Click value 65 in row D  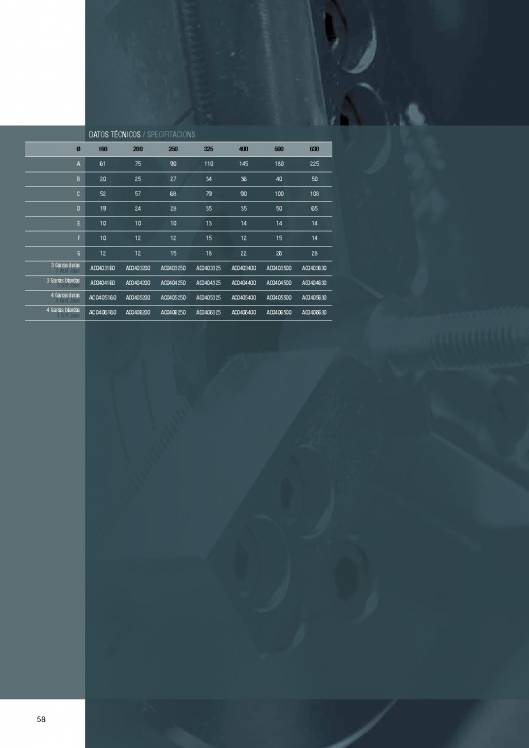click(x=314, y=208)
